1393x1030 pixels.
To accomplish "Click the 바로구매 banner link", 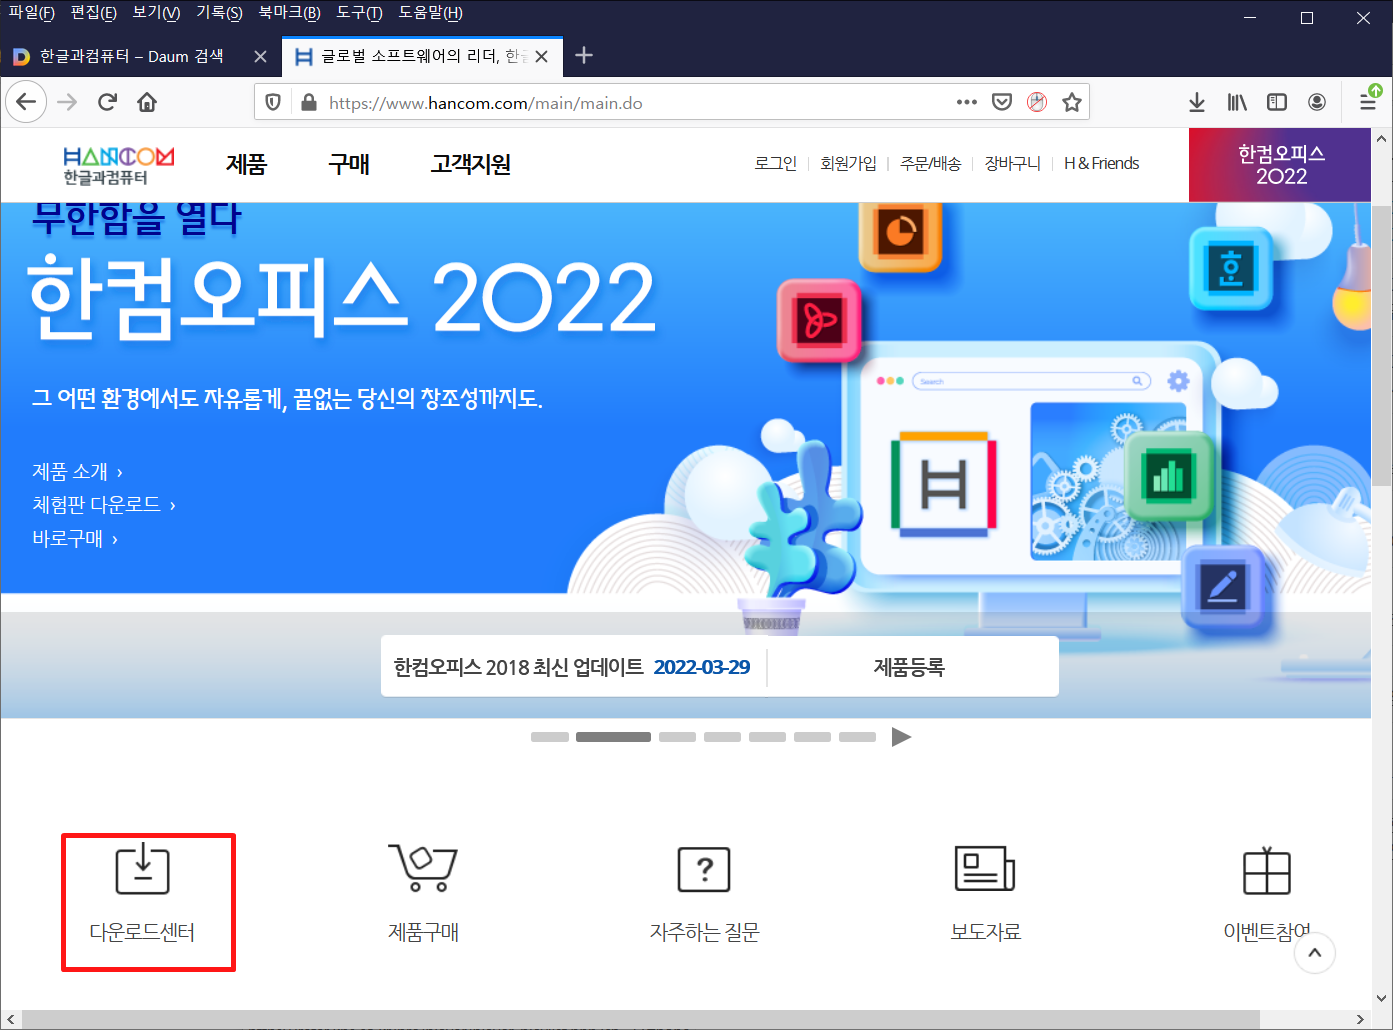I will pyautogui.click(x=75, y=539).
